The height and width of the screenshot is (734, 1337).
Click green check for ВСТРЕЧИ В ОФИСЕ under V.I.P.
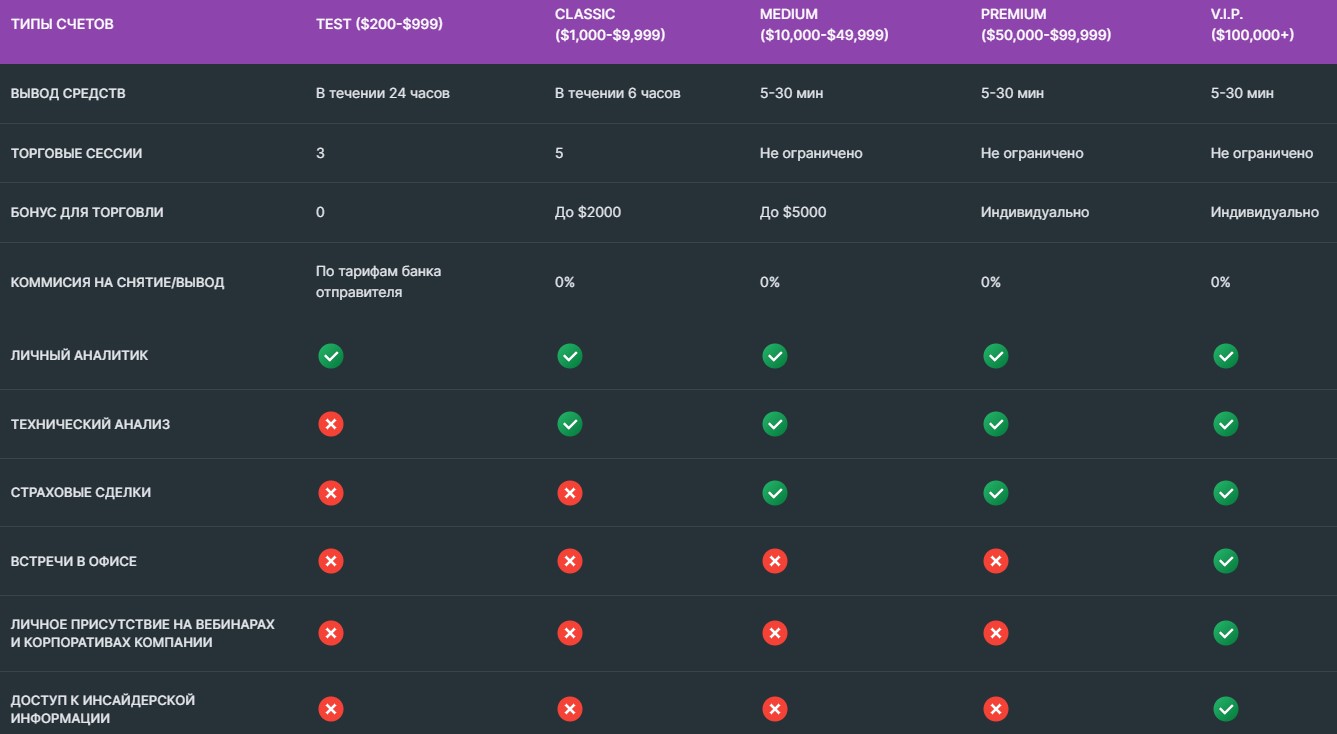pyautogui.click(x=1226, y=561)
